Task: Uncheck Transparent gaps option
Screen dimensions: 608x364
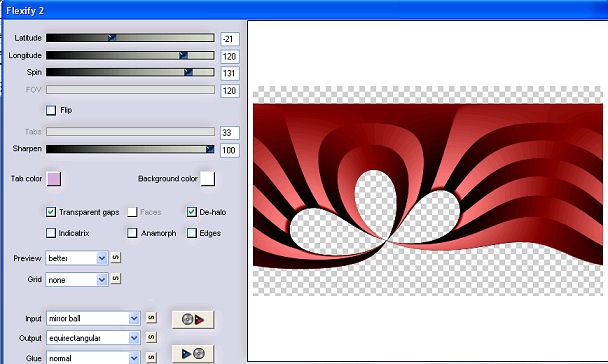Action: click(51, 212)
